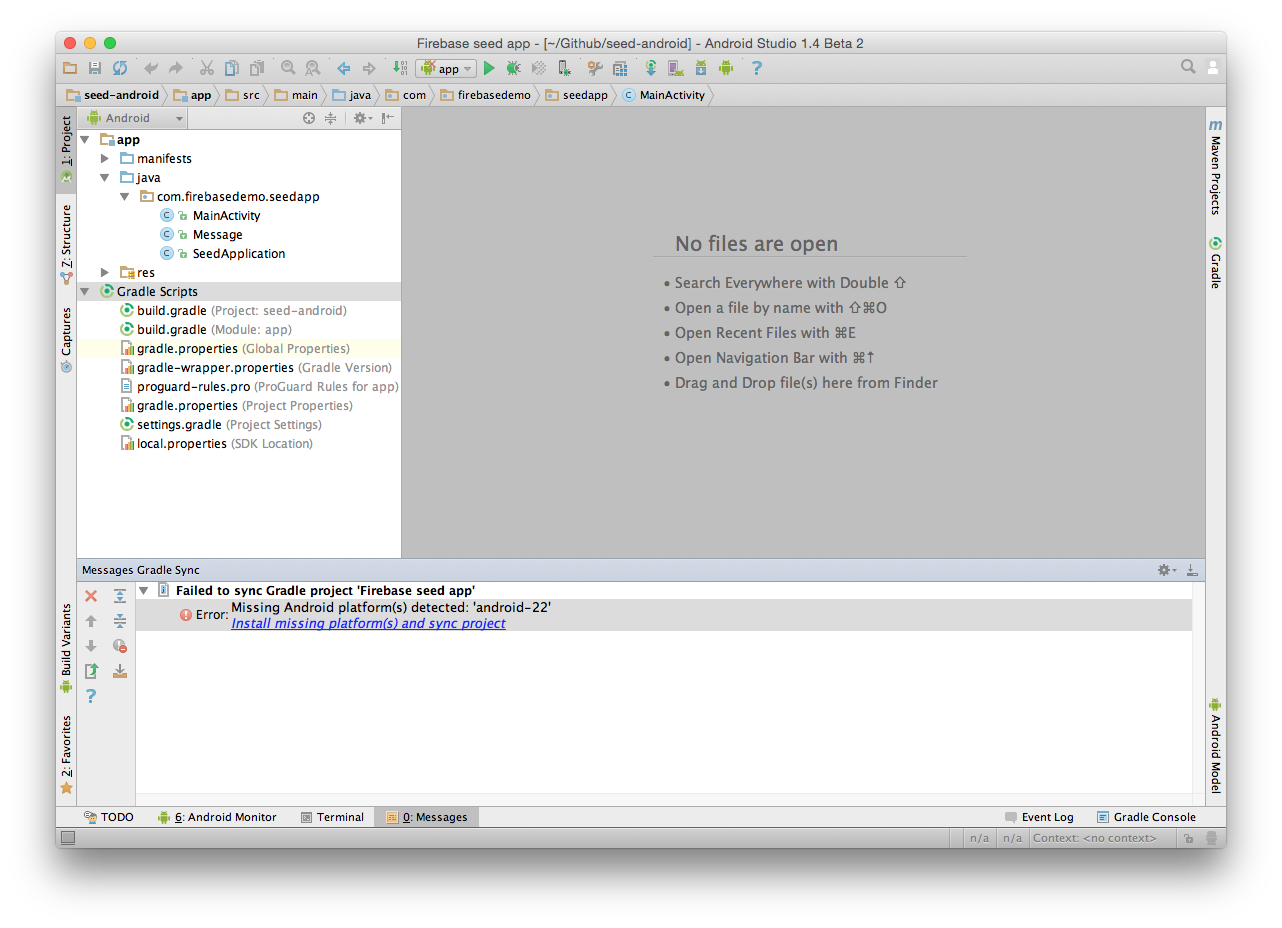Click the Cut scissors toolbar icon
Viewport: 1282px width, 928px height.
pyautogui.click(x=206, y=68)
